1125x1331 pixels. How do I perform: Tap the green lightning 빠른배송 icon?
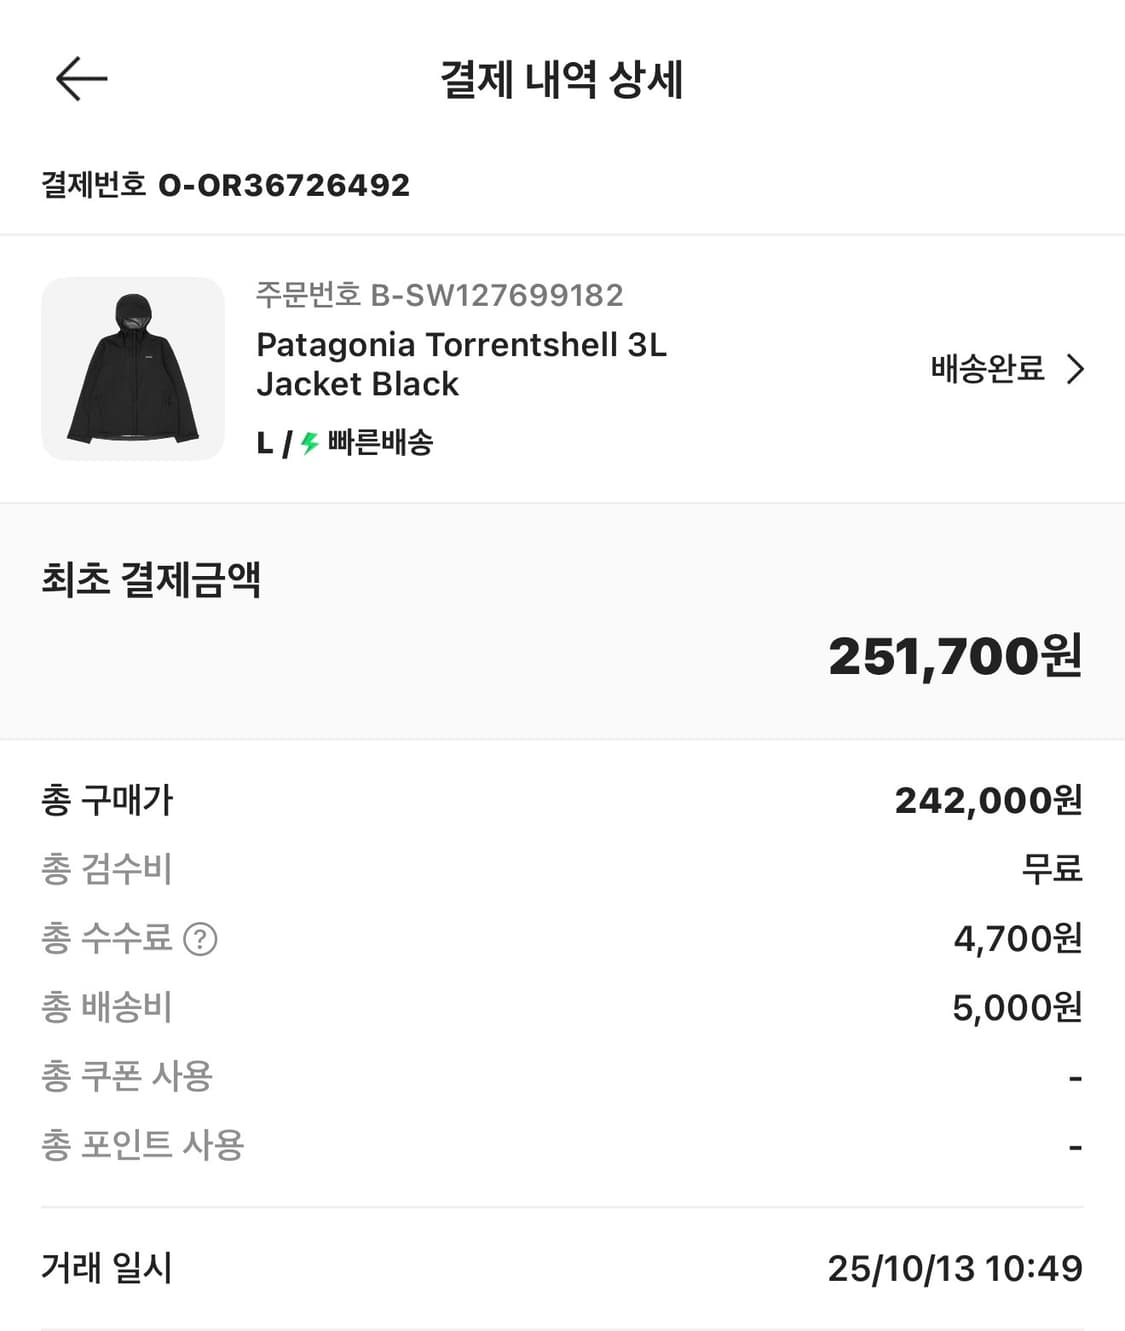coord(310,442)
